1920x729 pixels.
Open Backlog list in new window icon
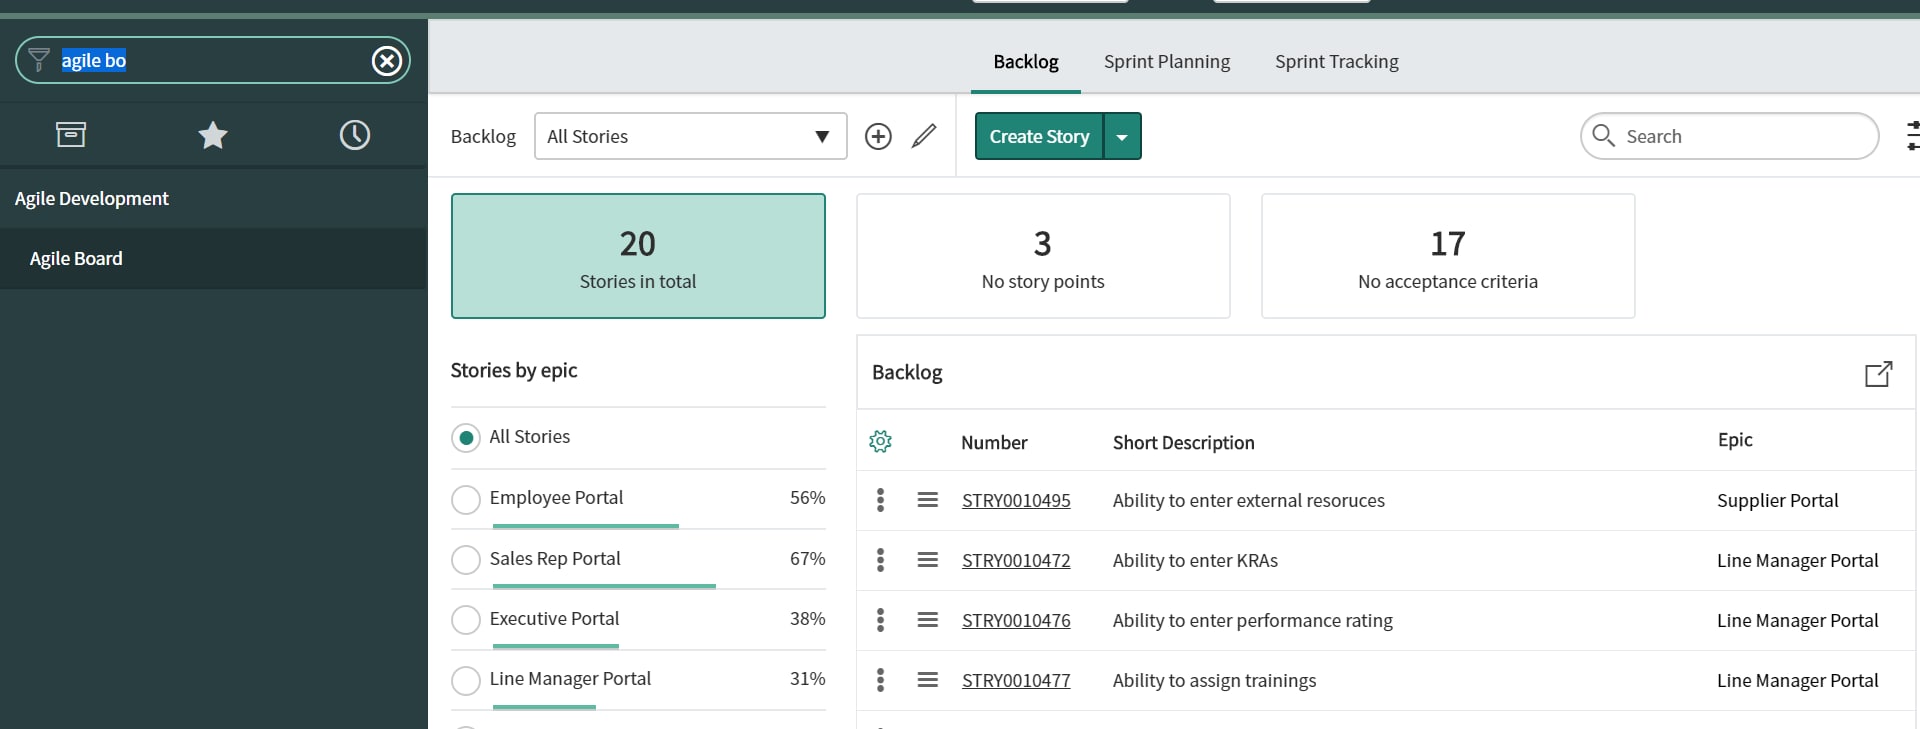(1878, 373)
